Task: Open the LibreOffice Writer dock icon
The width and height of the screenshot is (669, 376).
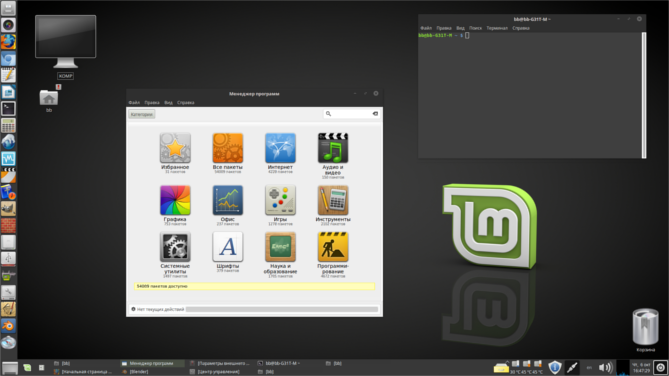Action: 8,92
